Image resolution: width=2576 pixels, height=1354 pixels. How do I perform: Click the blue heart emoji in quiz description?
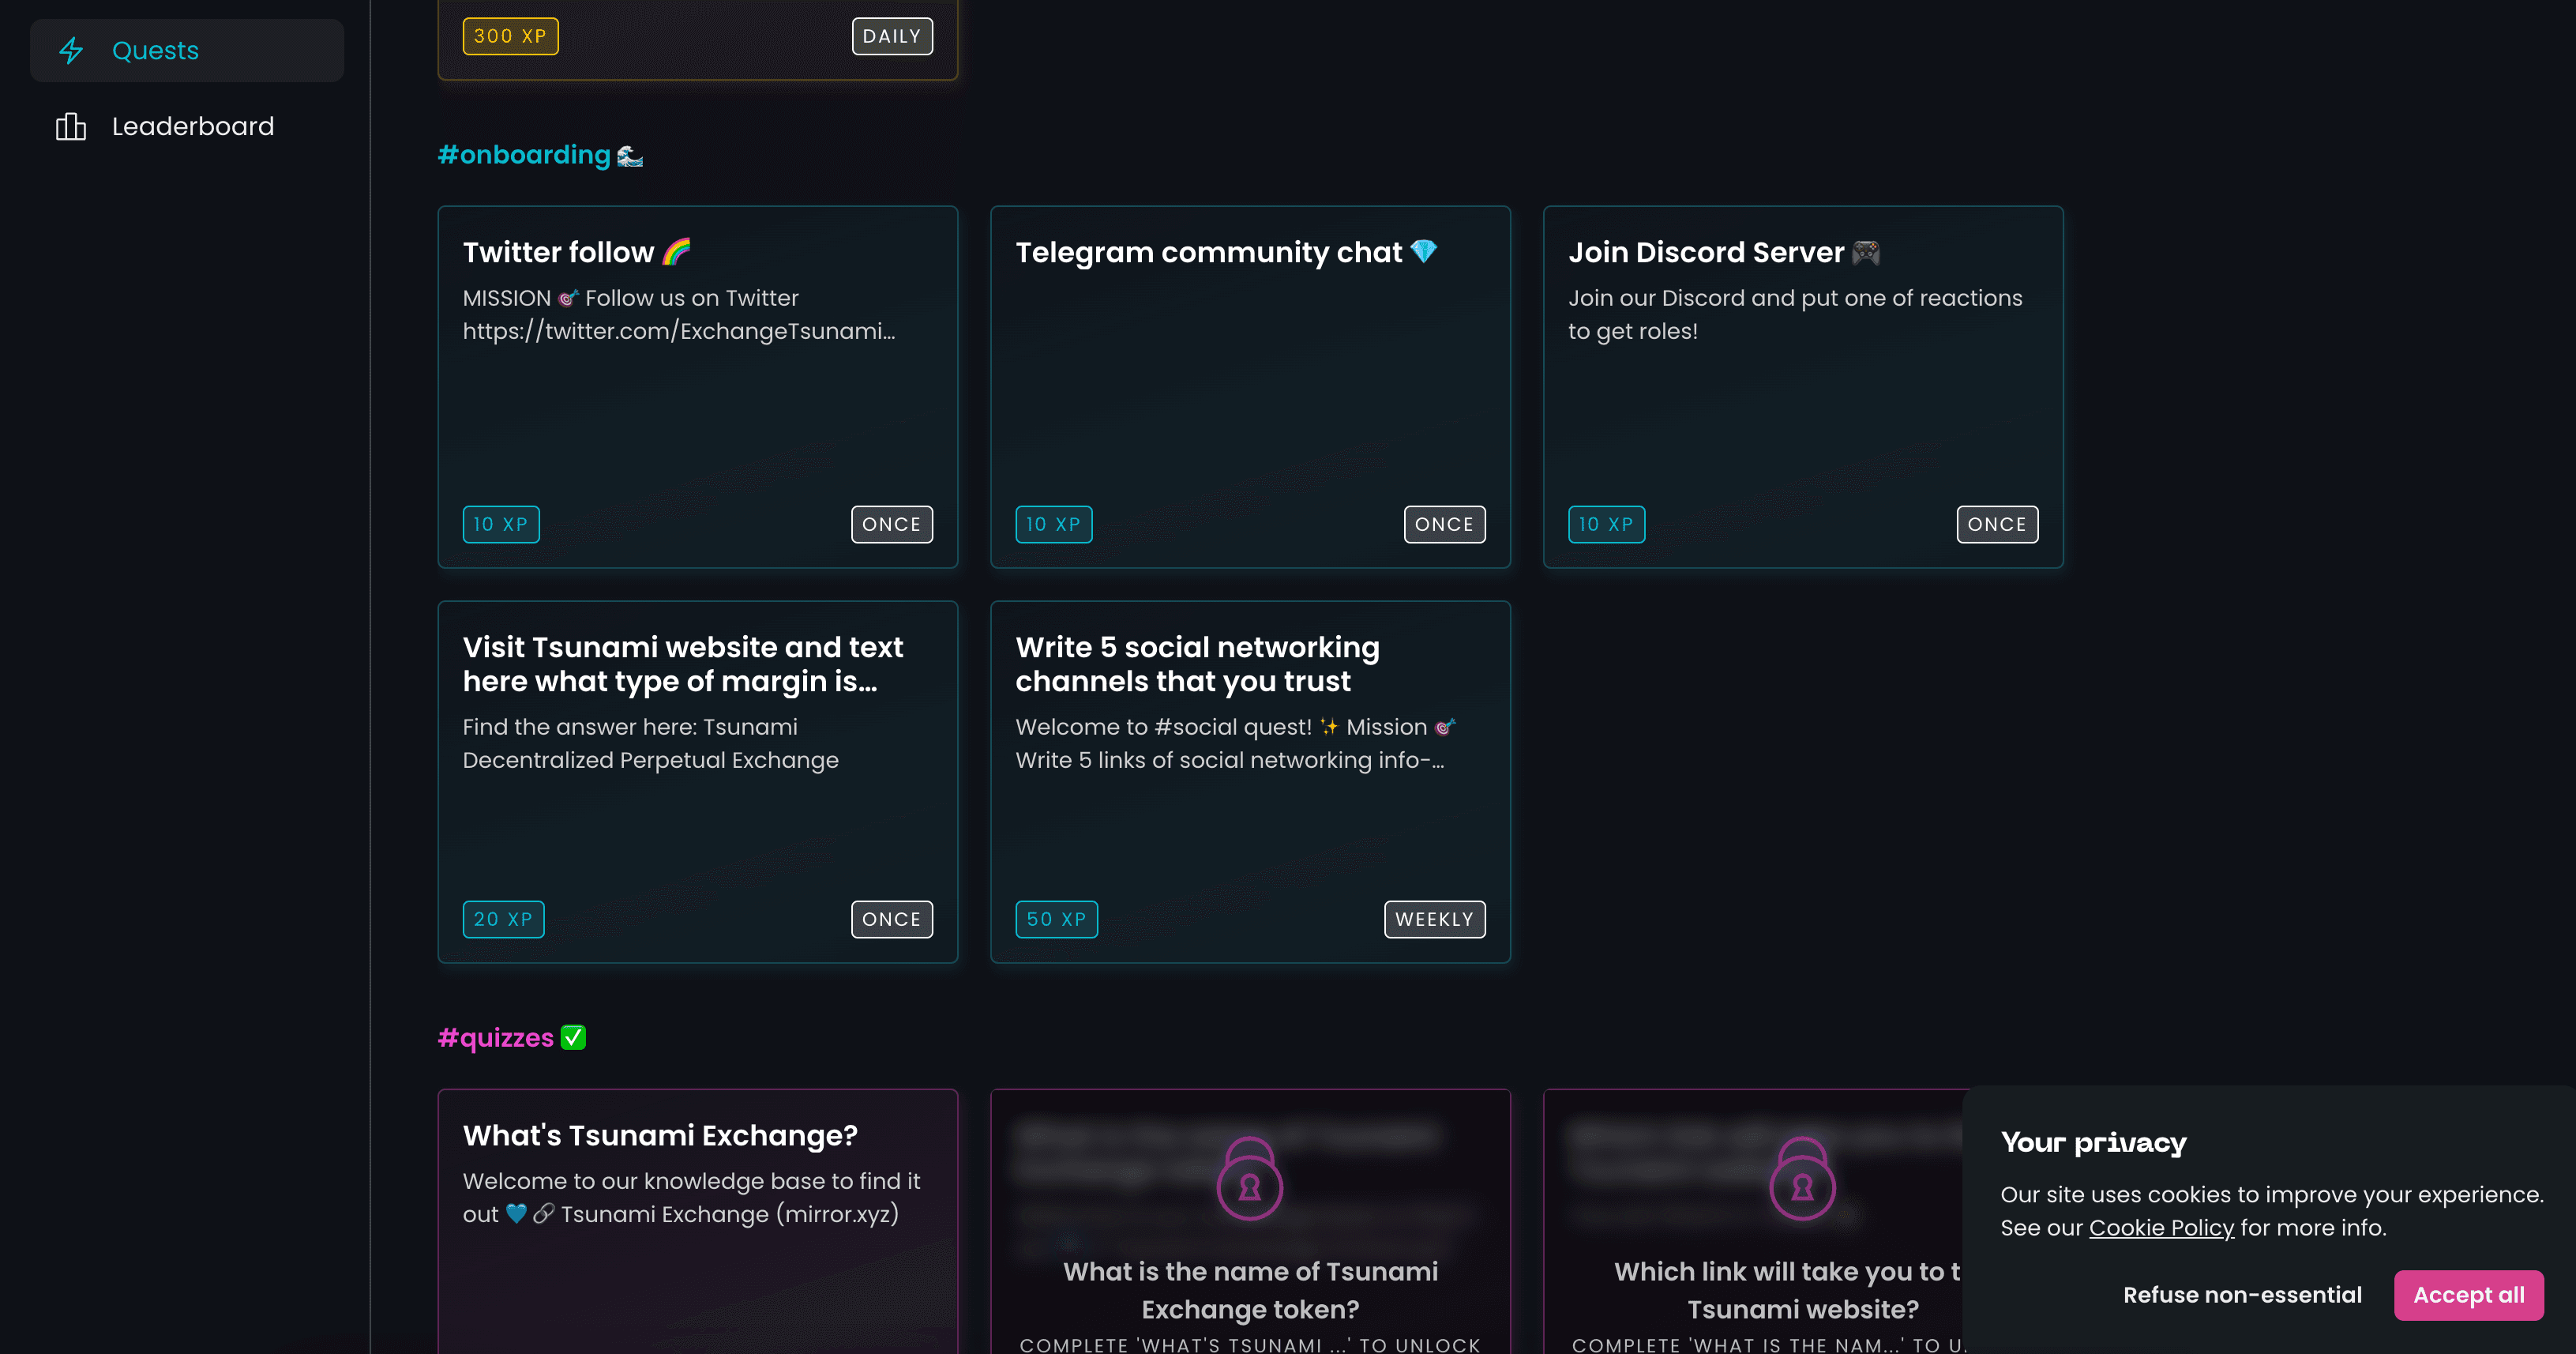[516, 1214]
